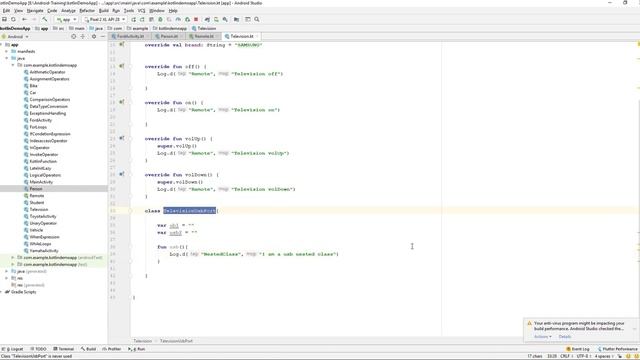Screen dimensions: 640x360
Task: Click the red Stop button icon
Action: pyautogui.click(x=196, y=19)
